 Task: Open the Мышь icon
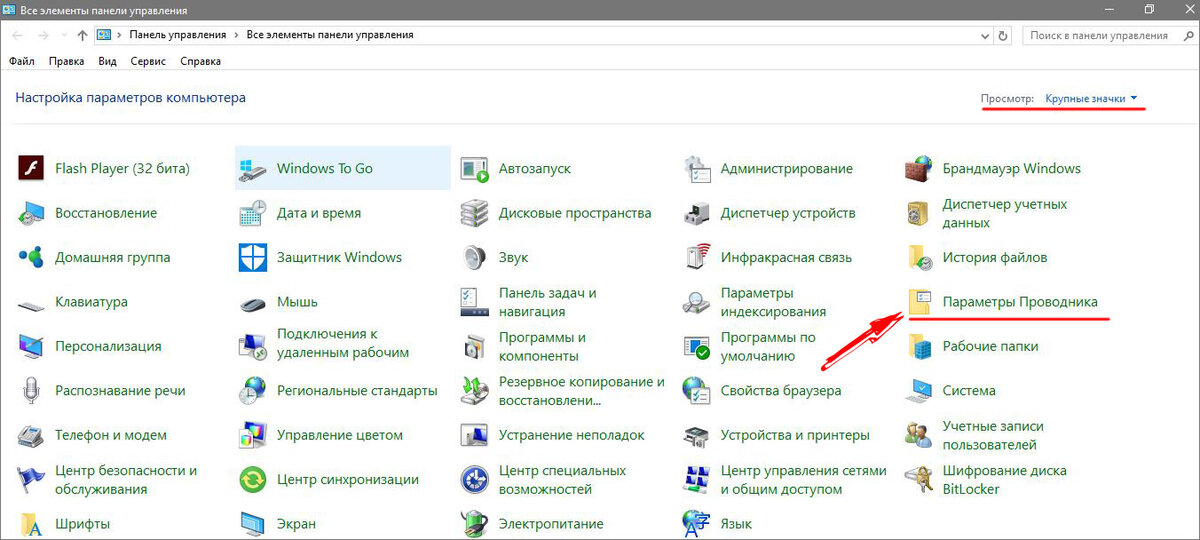tap(253, 302)
